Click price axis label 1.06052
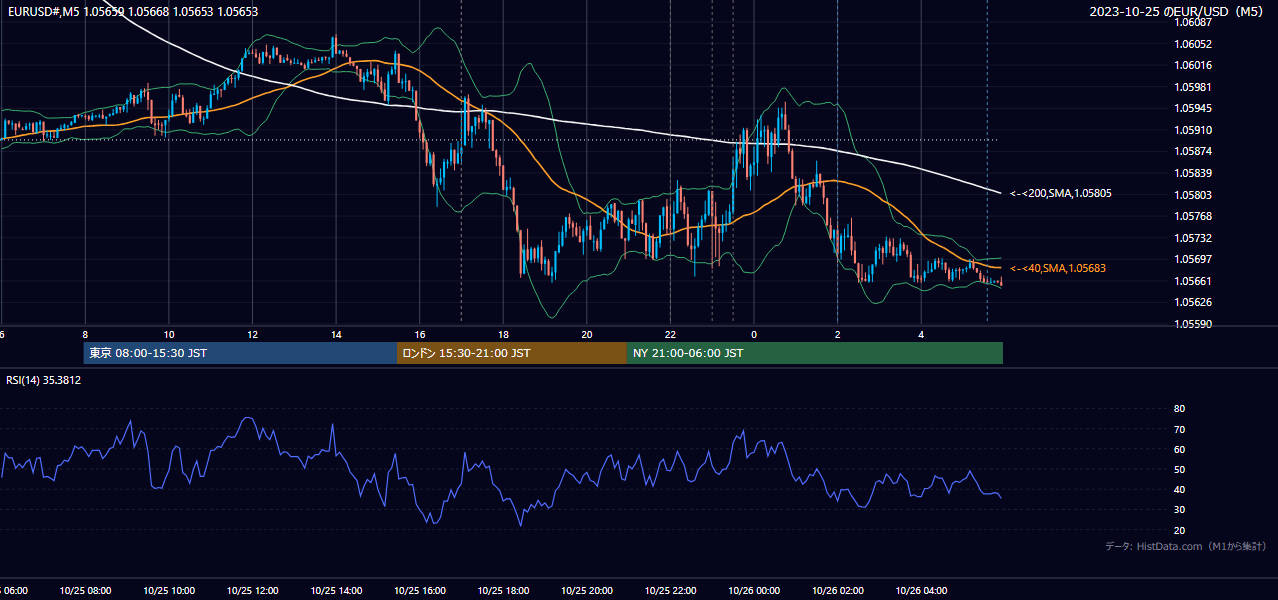1278x600 pixels. pos(1195,44)
